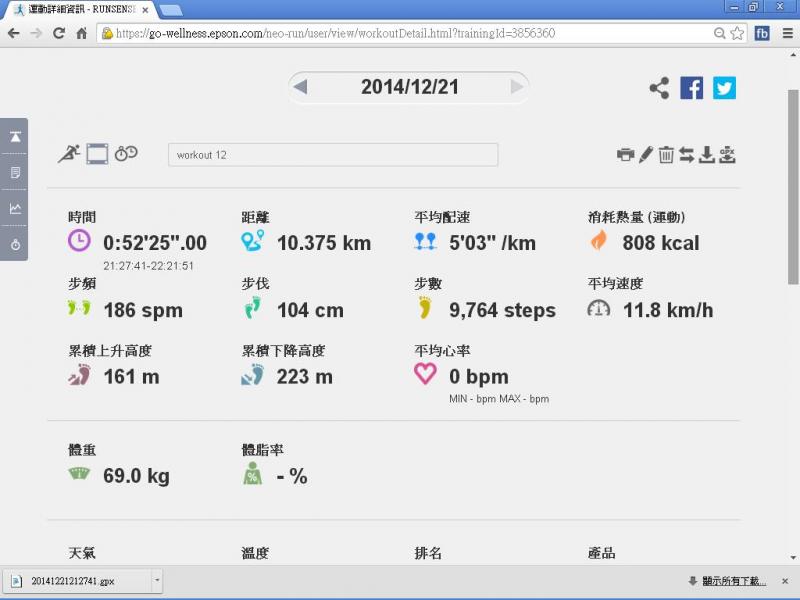
Task: Click the steps value 9,764 steps
Action: pos(503,310)
